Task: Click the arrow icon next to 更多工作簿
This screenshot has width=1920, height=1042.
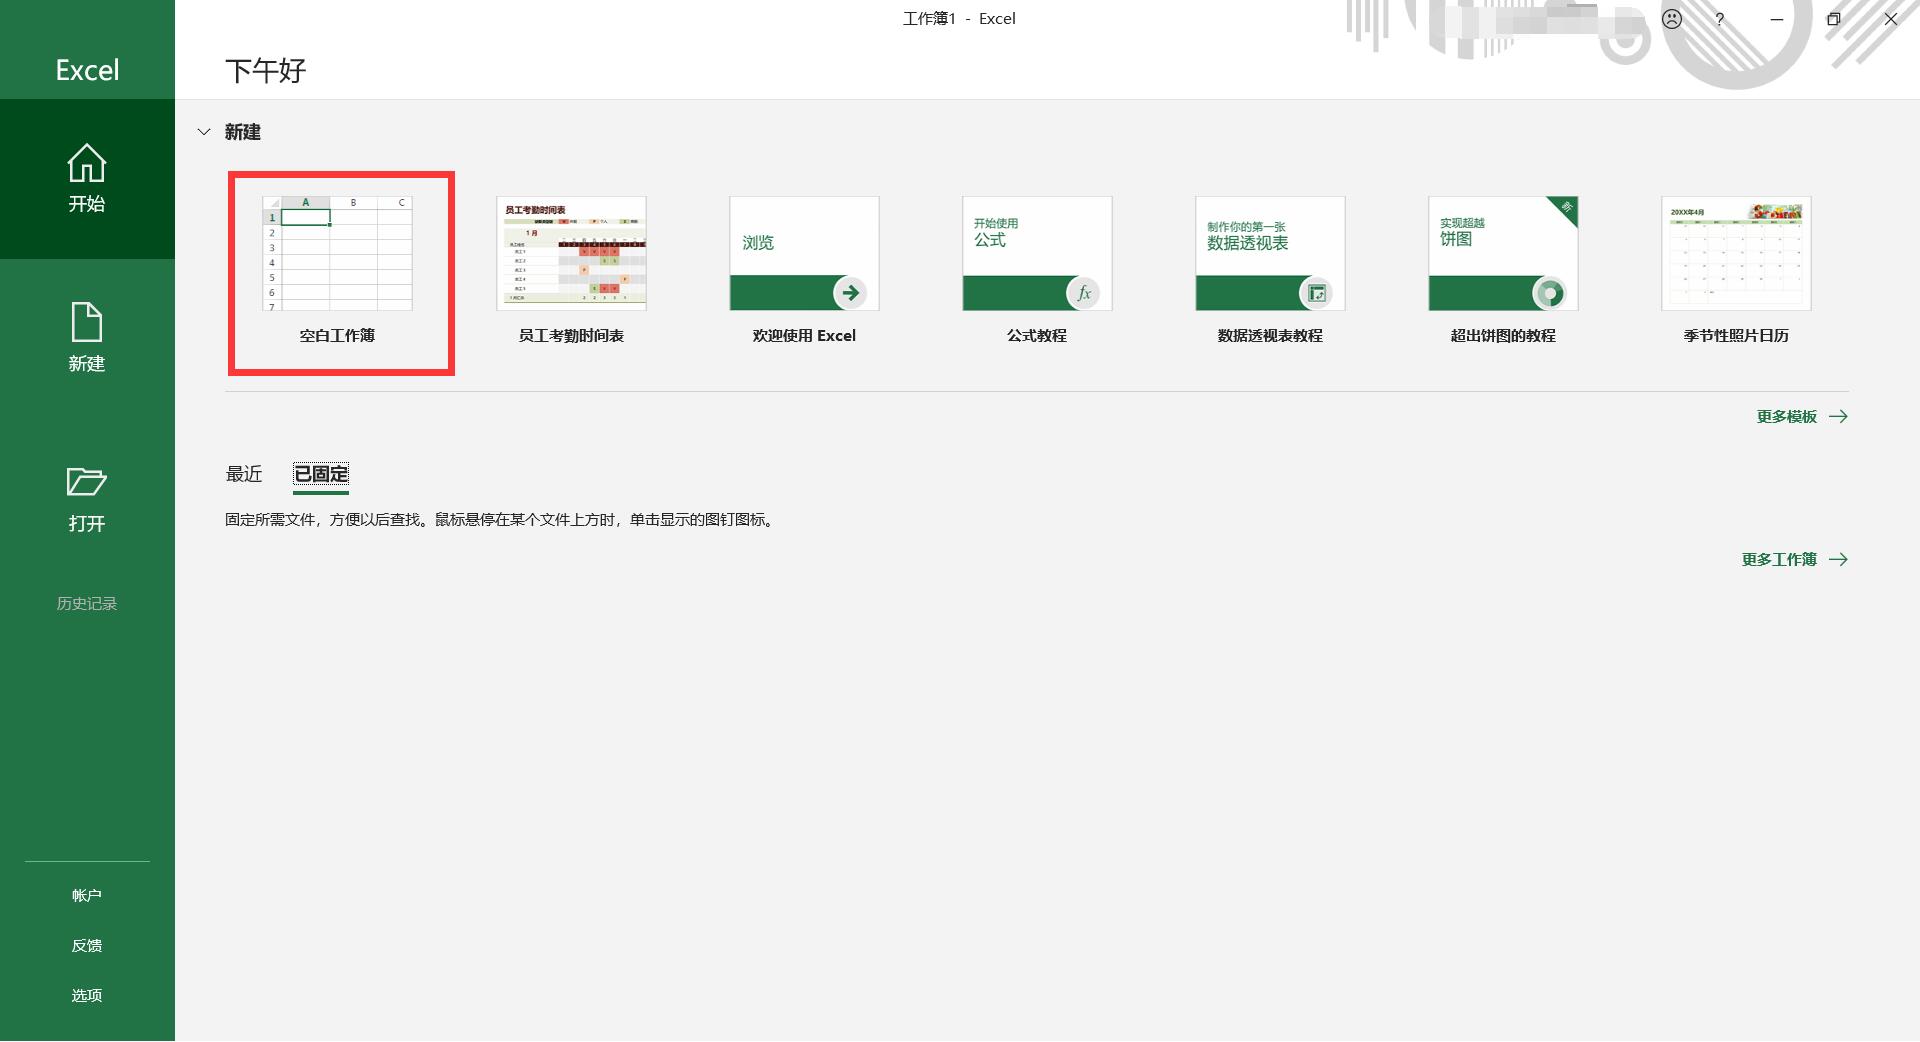Action: (1838, 559)
